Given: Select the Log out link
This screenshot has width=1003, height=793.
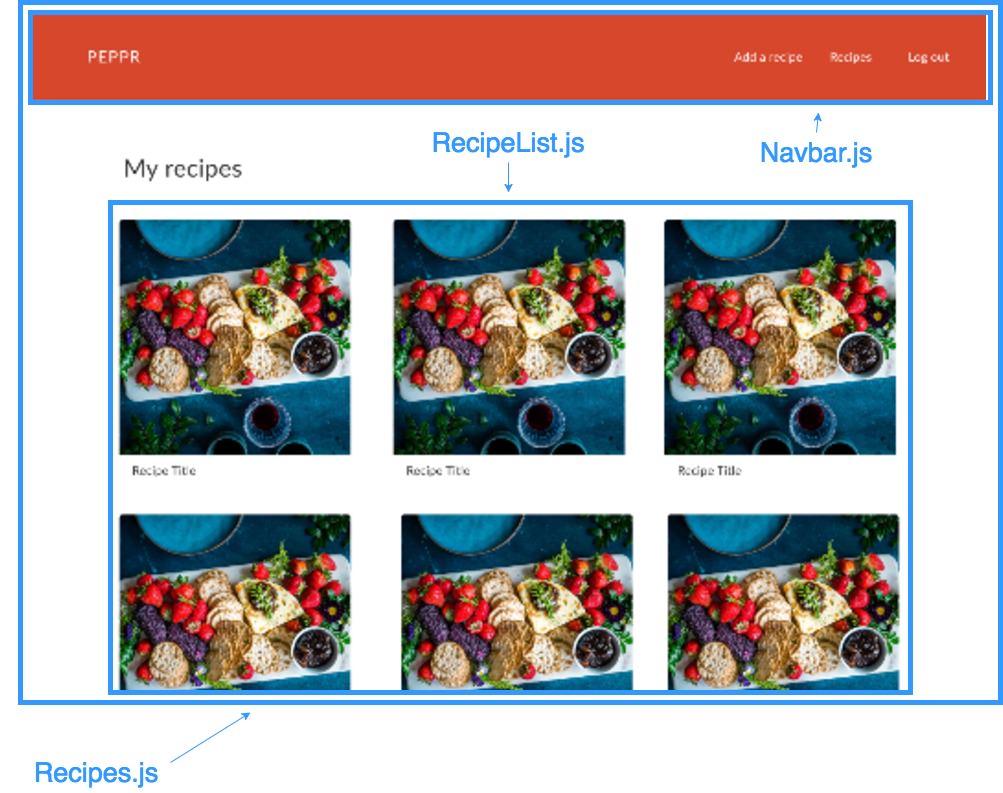Looking at the screenshot, I should point(928,57).
